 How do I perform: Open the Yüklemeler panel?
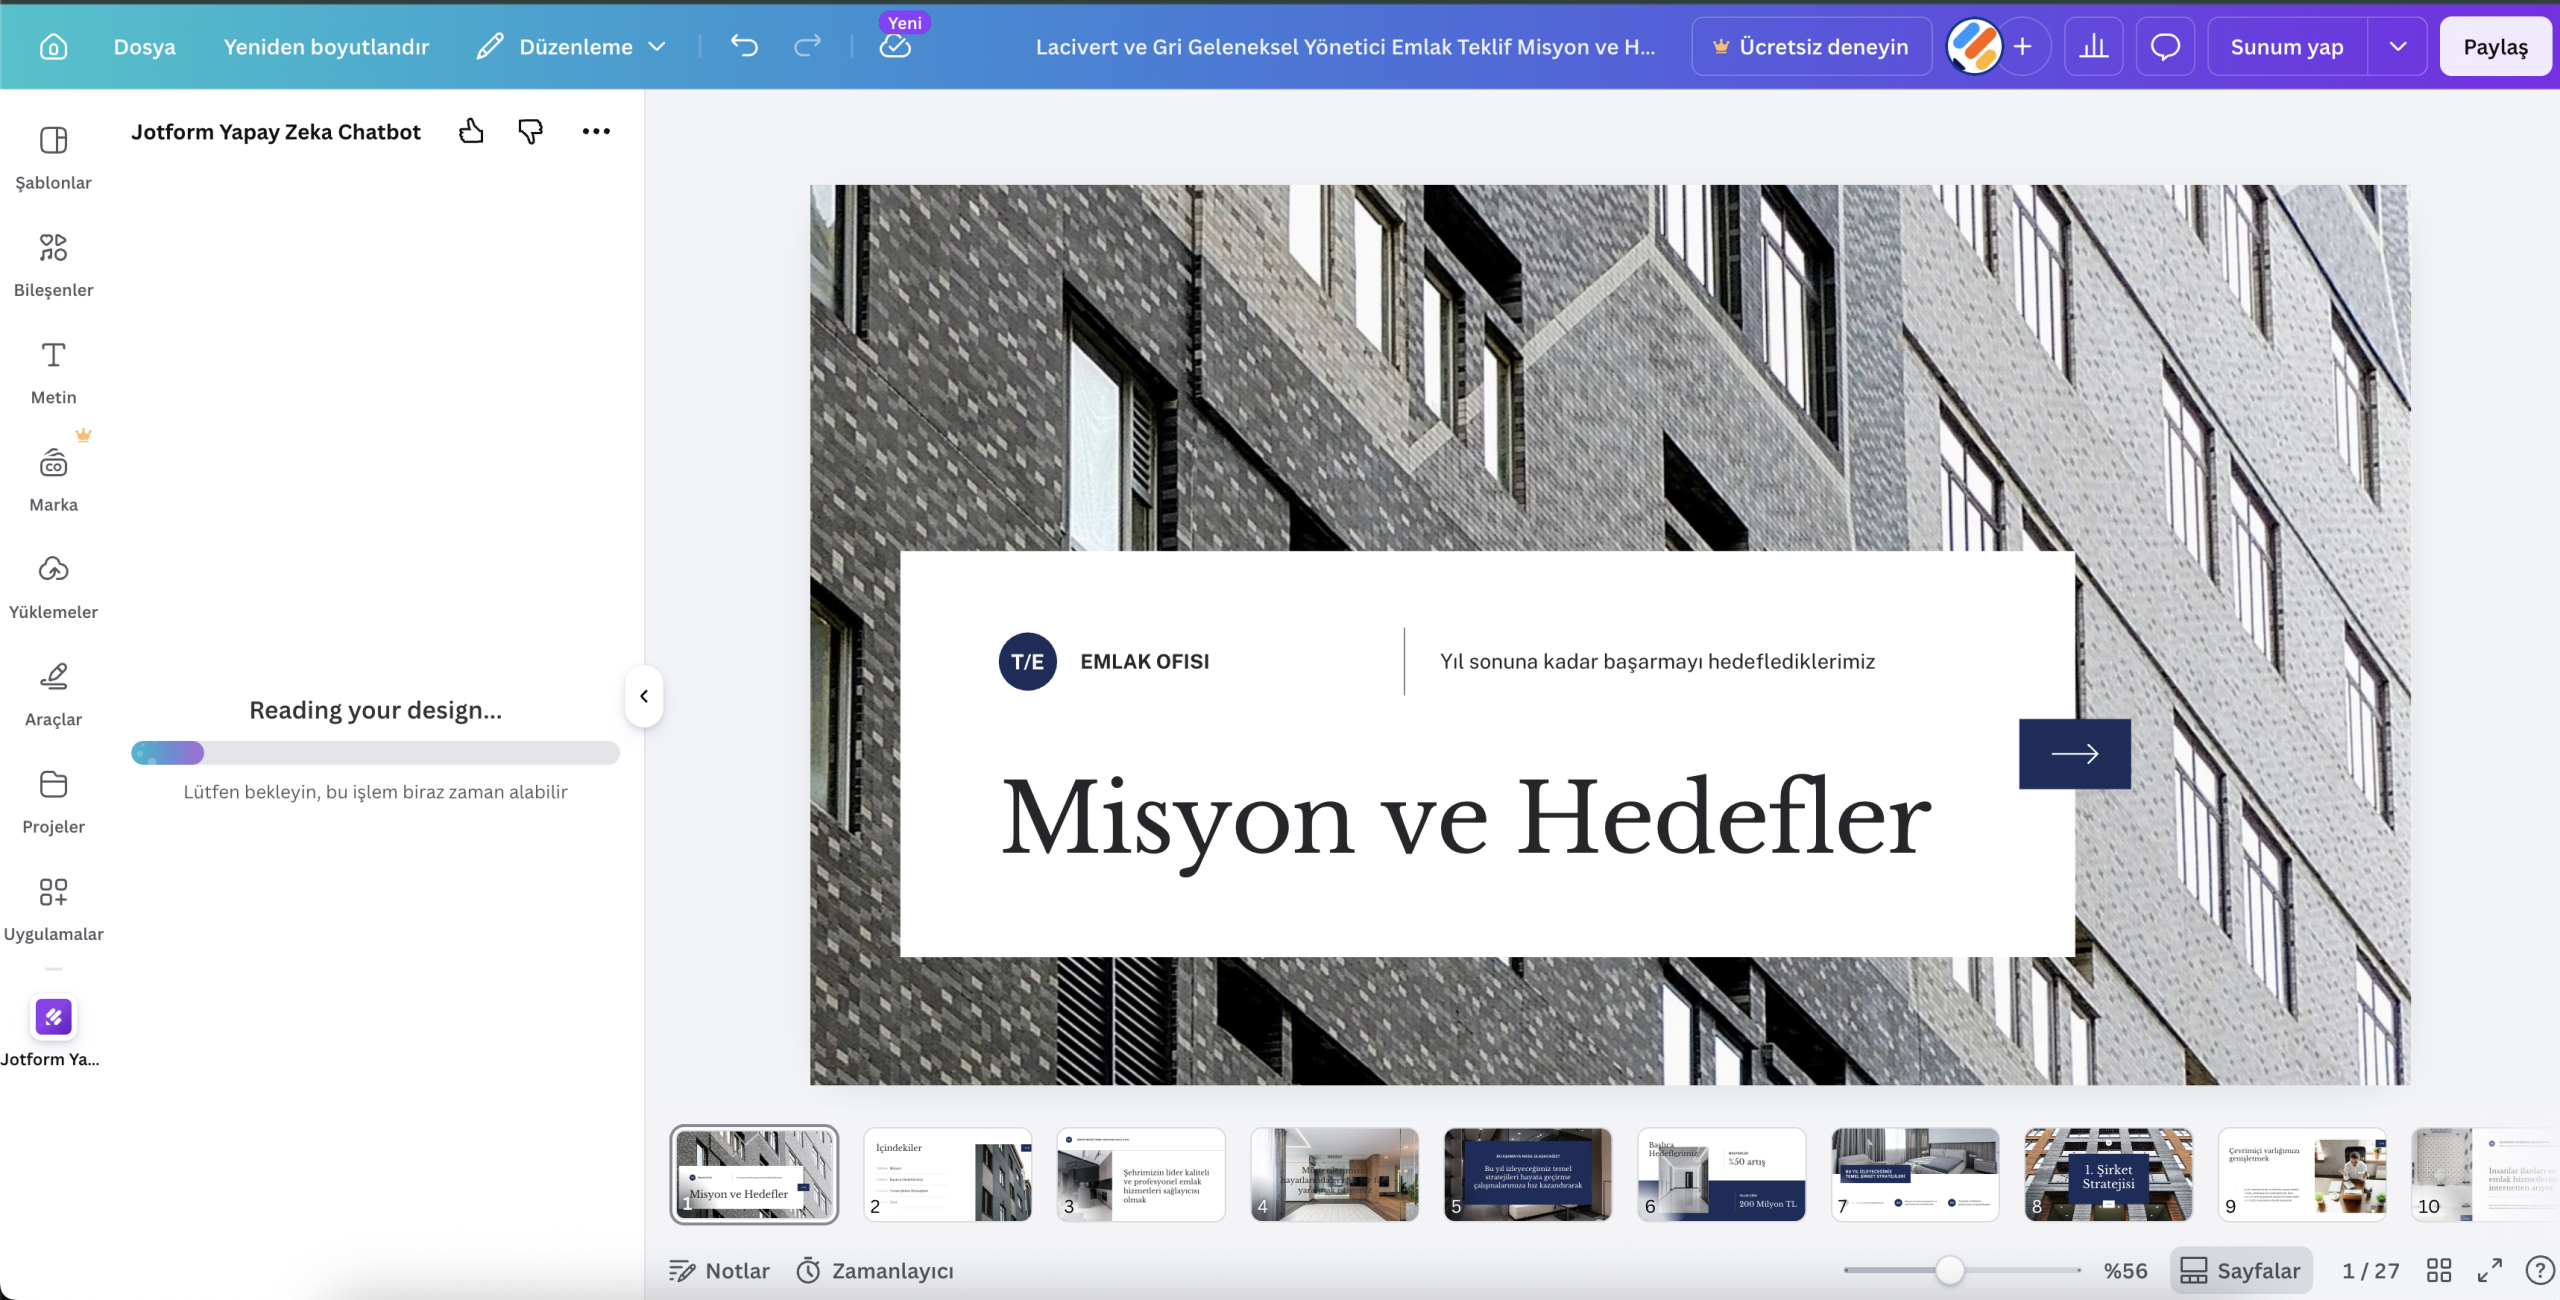pos(53,585)
